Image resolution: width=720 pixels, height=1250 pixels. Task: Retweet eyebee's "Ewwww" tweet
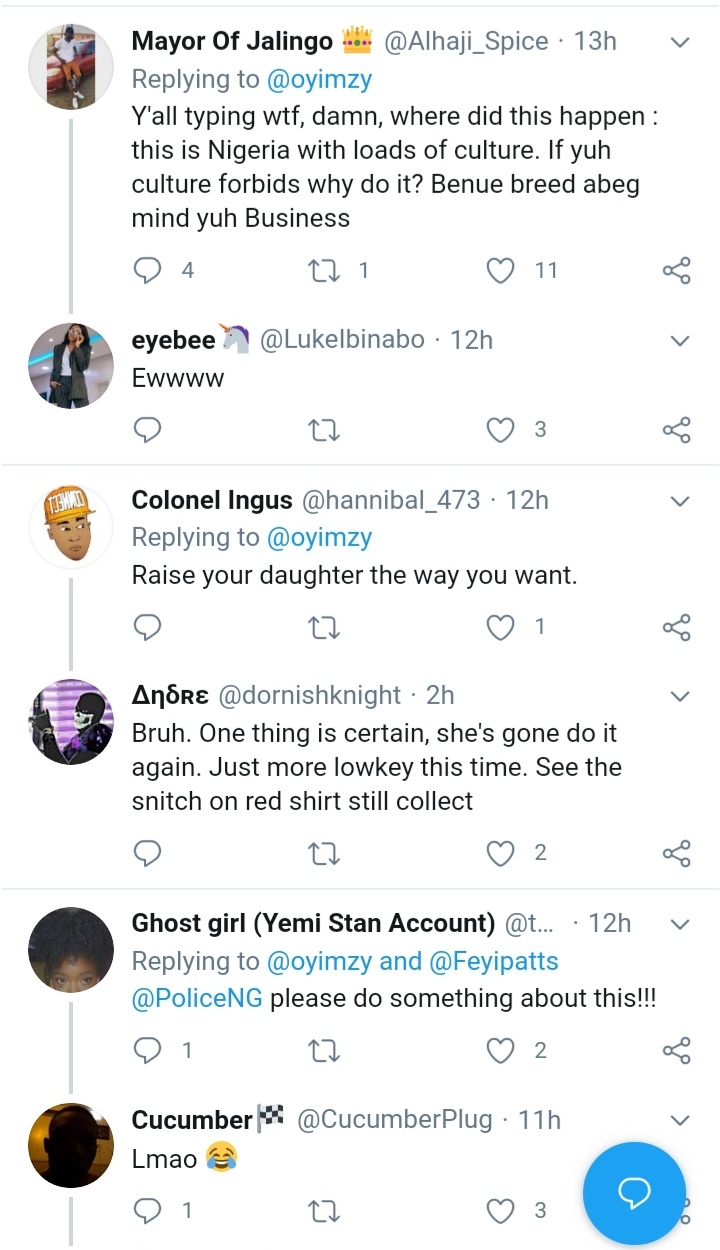(x=322, y=430)
